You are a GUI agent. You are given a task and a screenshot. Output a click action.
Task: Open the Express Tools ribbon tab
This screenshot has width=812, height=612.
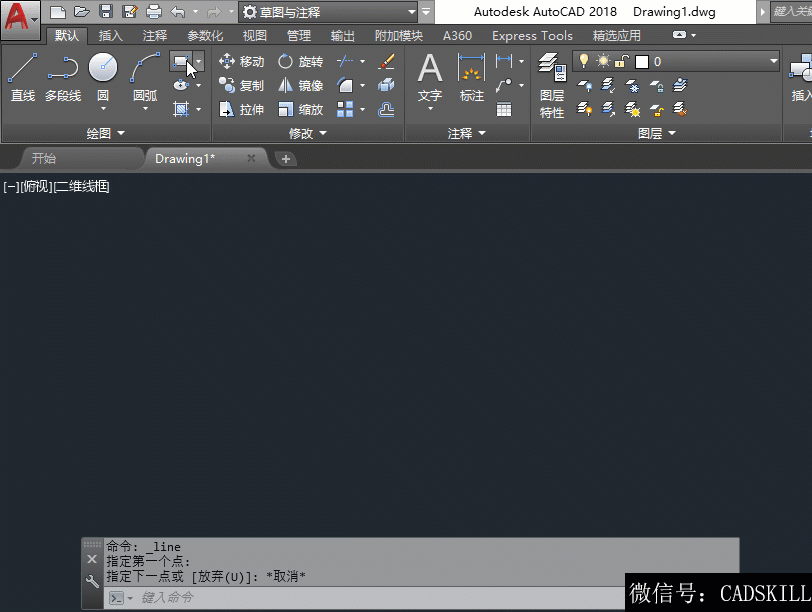click(x=532, y=36)
